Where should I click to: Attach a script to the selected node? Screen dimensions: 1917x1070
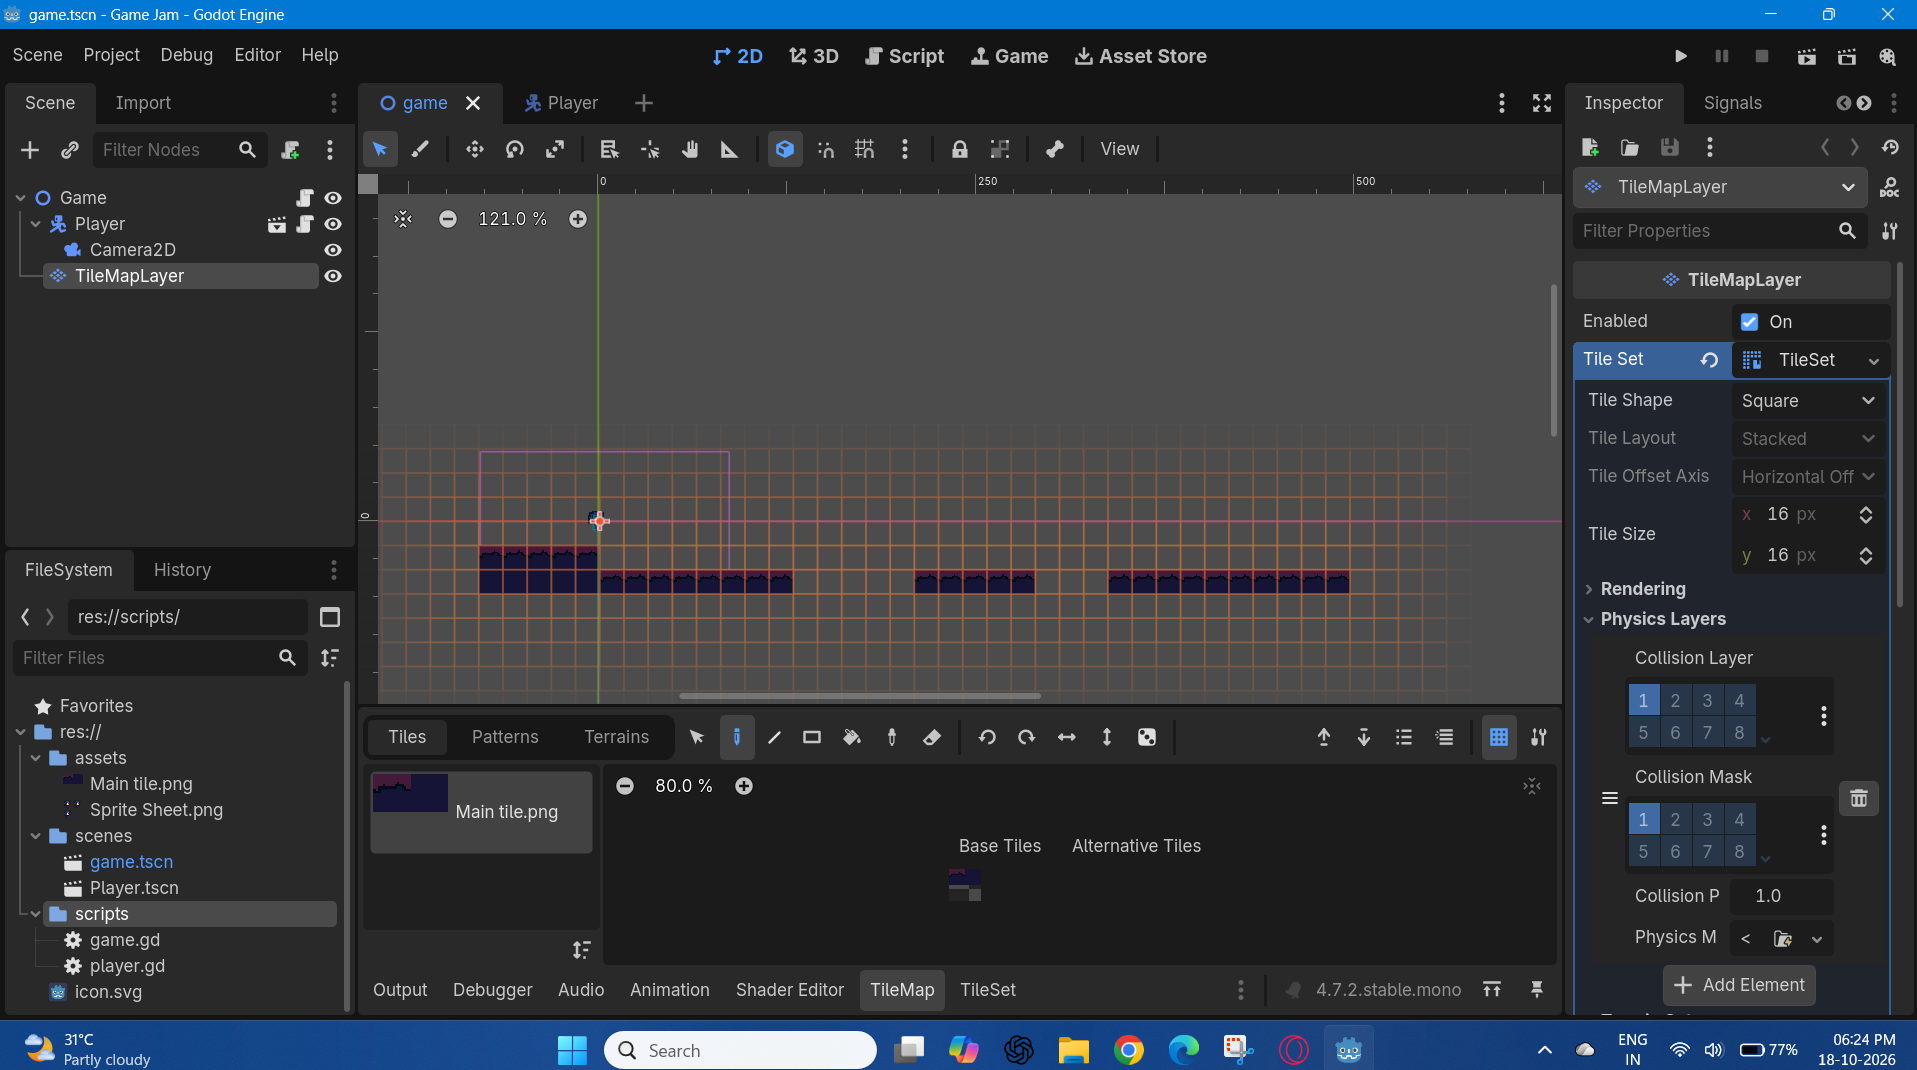290,150
